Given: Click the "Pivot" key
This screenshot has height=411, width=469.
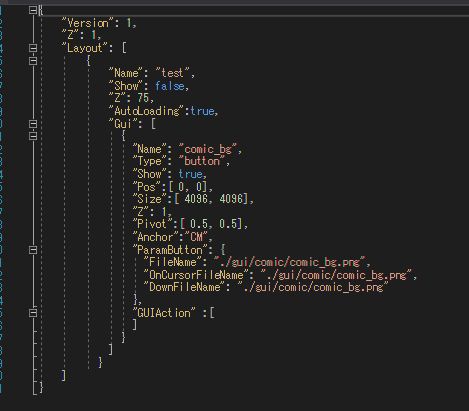Looking at the screenshot, I should 153,224.
